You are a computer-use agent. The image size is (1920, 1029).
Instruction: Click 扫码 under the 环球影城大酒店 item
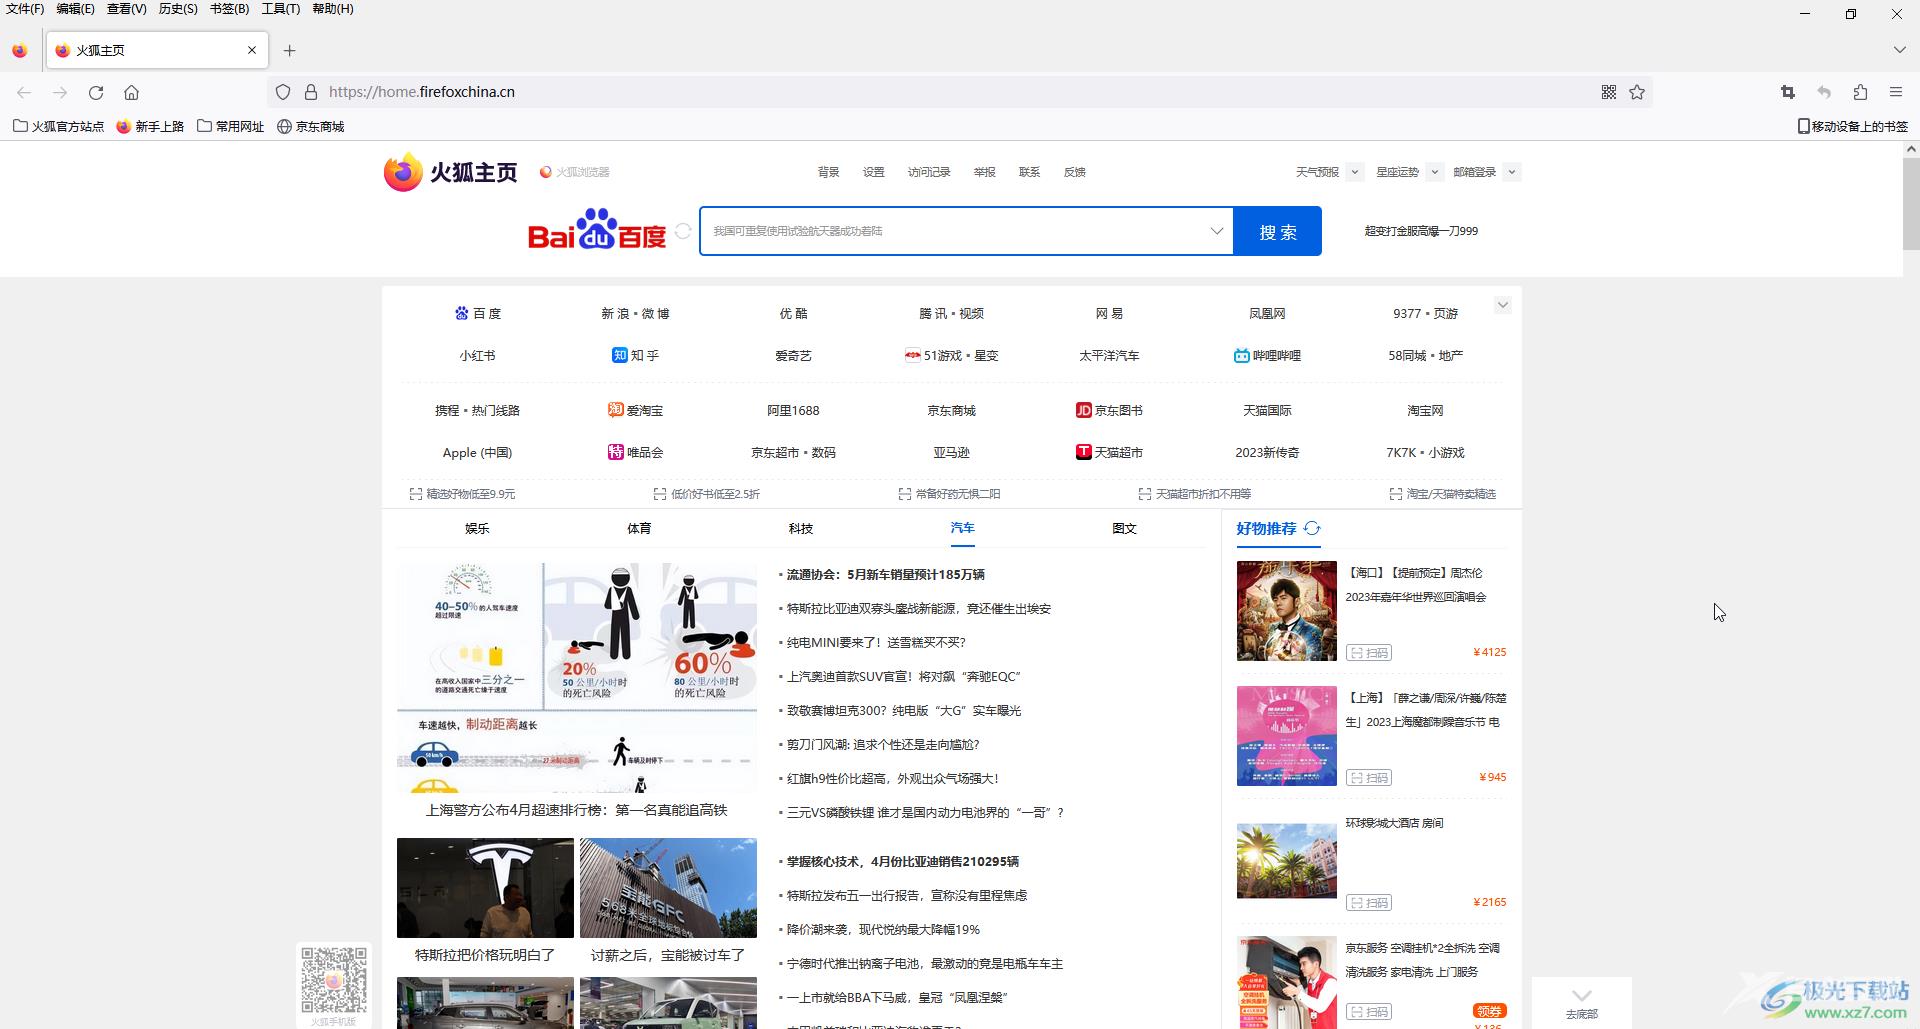(1369, 903)
